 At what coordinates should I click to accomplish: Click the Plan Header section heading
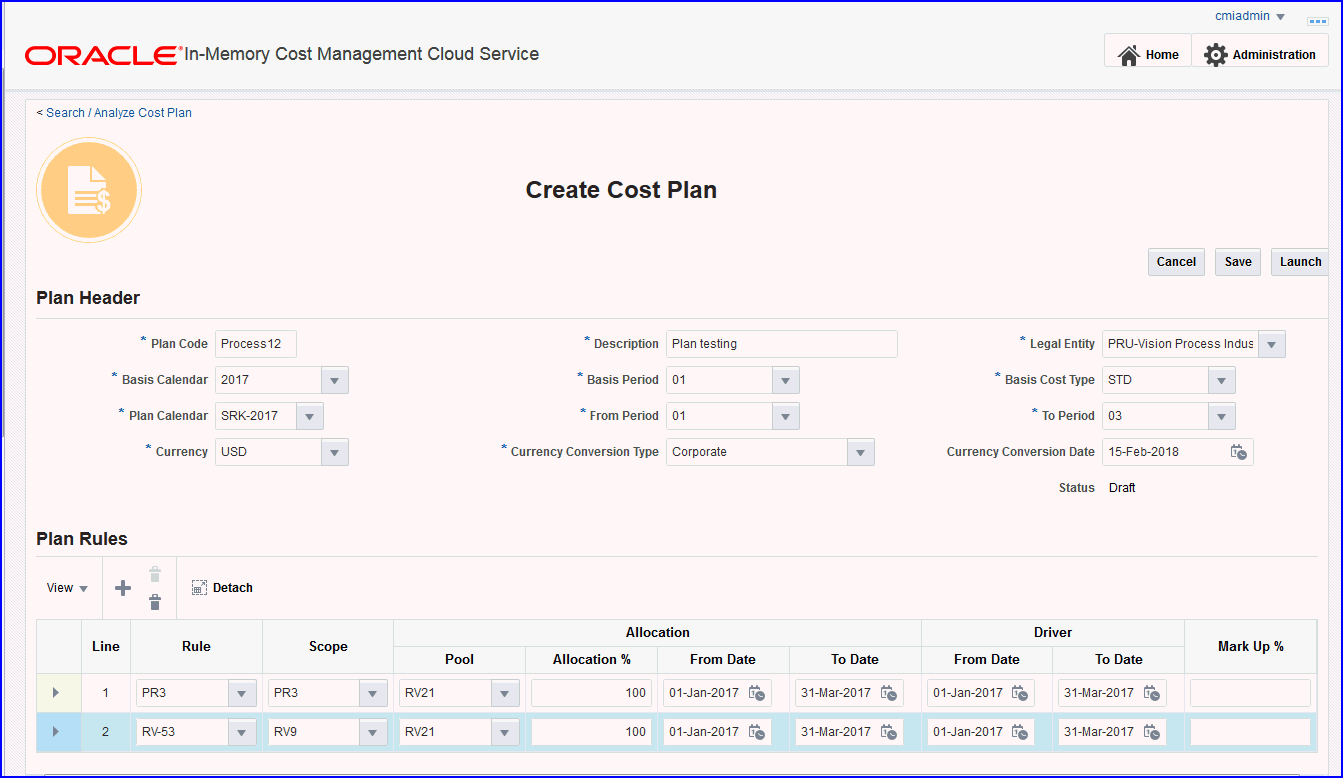(x=88, y=298)
